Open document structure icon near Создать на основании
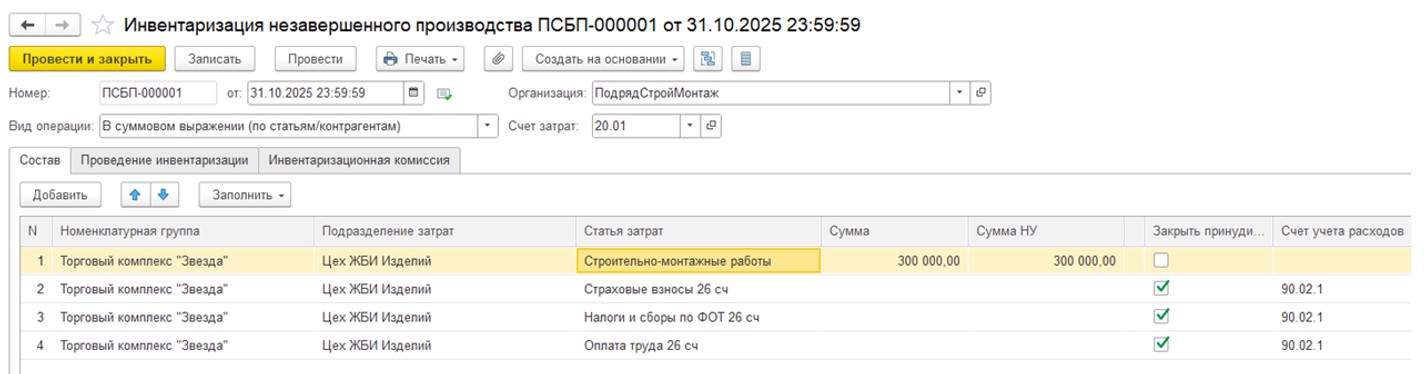1425x374 pixels. pos(709,59)
